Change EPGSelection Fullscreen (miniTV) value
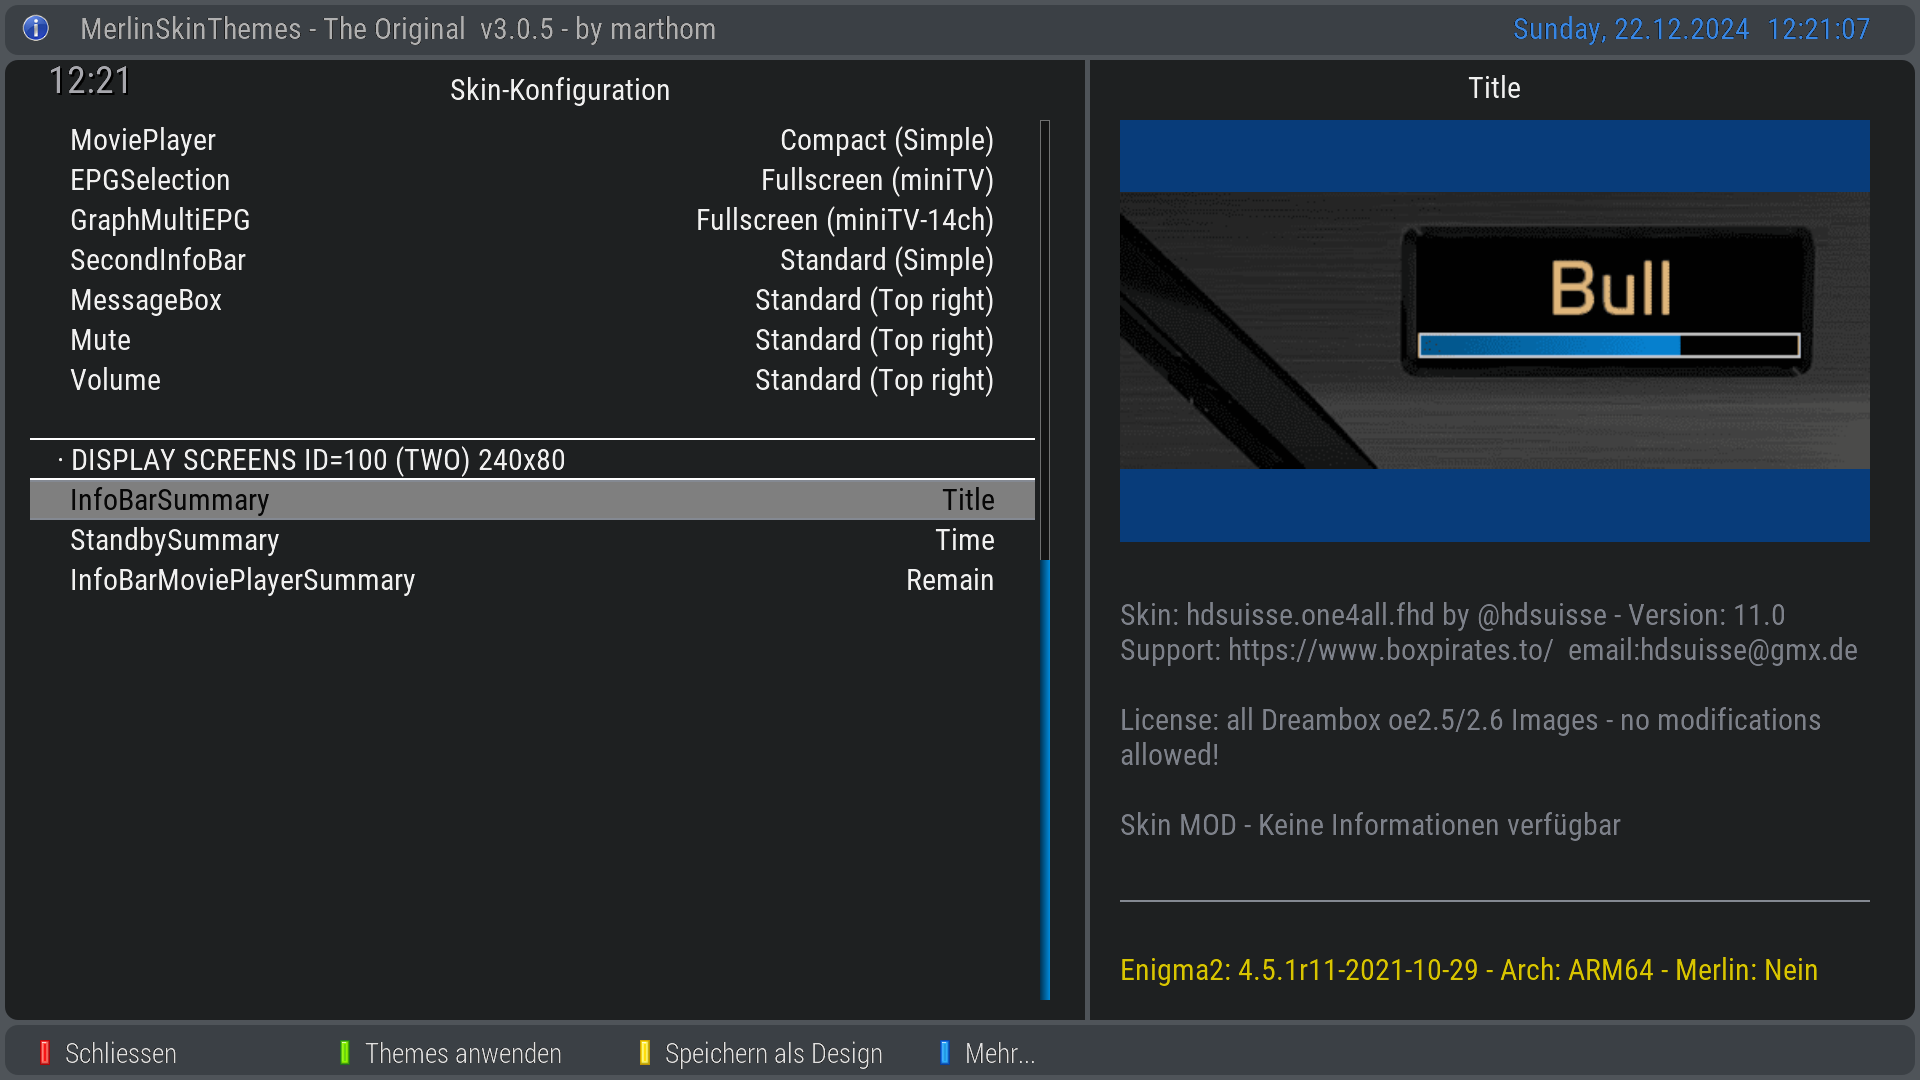This screenshot has width=1920, height=1080. tap(876, 180)
